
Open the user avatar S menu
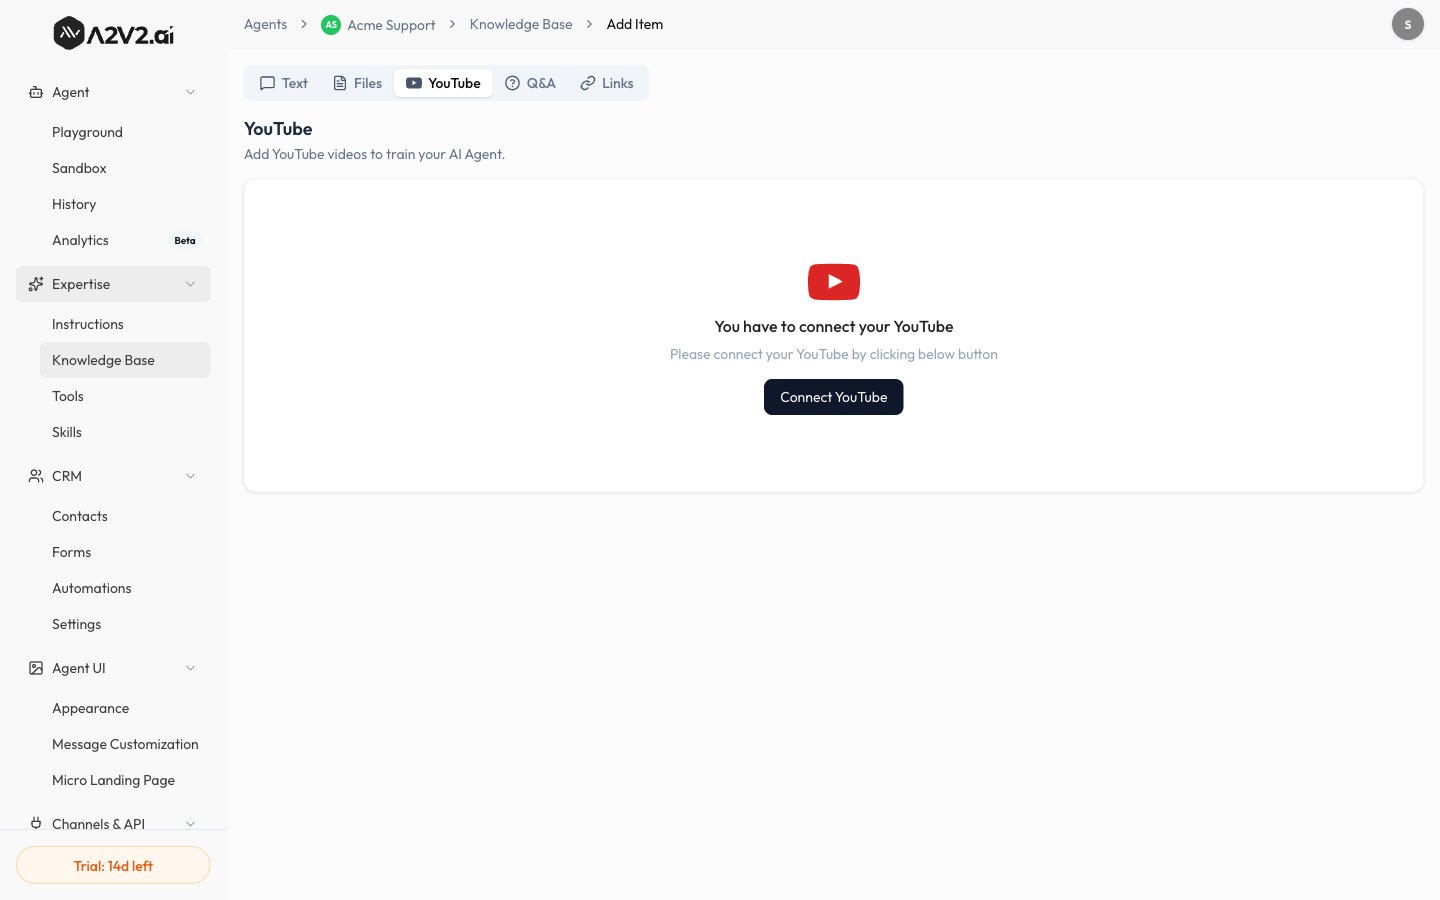[1408, 24]
